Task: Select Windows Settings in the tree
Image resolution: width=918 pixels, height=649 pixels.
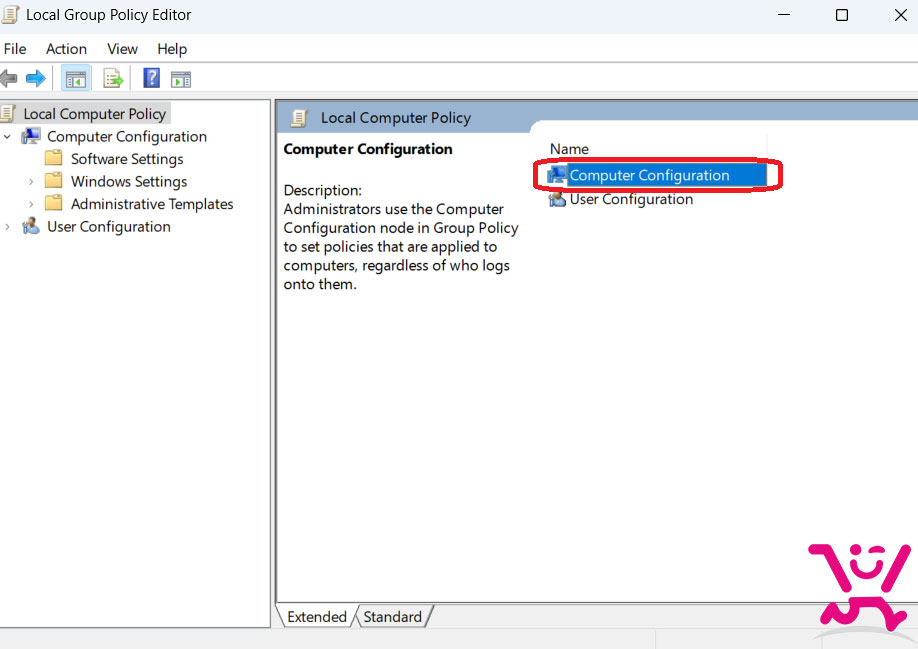Action: (x=129, y=181)
